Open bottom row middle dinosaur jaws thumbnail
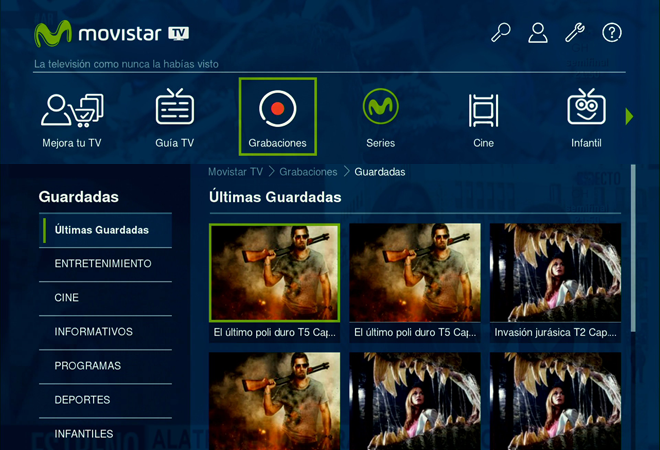This screenshot has width=660, height=450. click(415, 401)
